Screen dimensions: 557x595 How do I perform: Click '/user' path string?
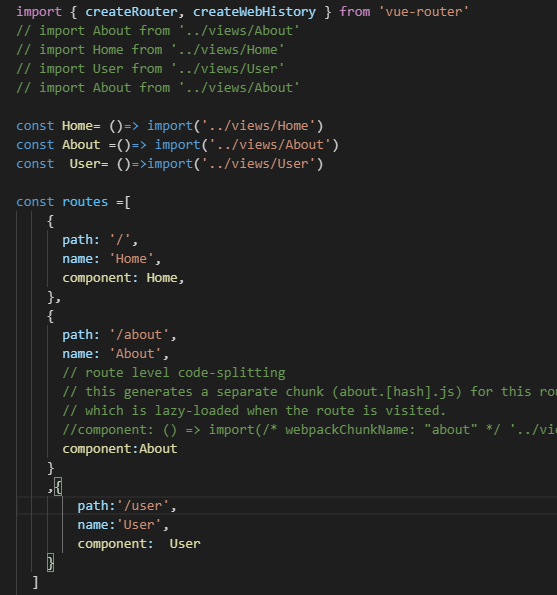143,506
